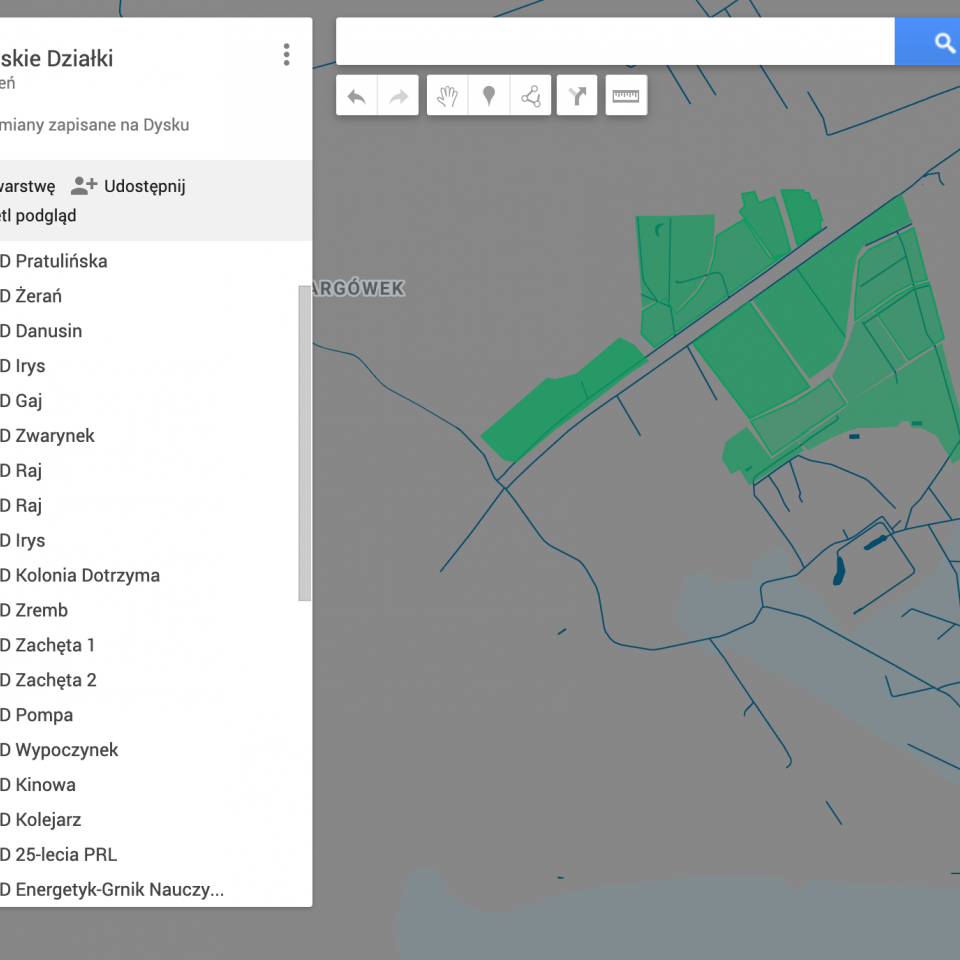Choose the 25-lecia PRL entry
Screen dimensions: 960x960
(65, 854)
